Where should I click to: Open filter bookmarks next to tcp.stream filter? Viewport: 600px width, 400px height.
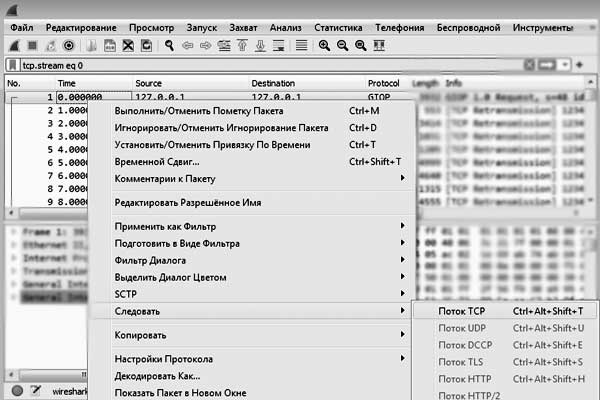click(x=13, y=65)
